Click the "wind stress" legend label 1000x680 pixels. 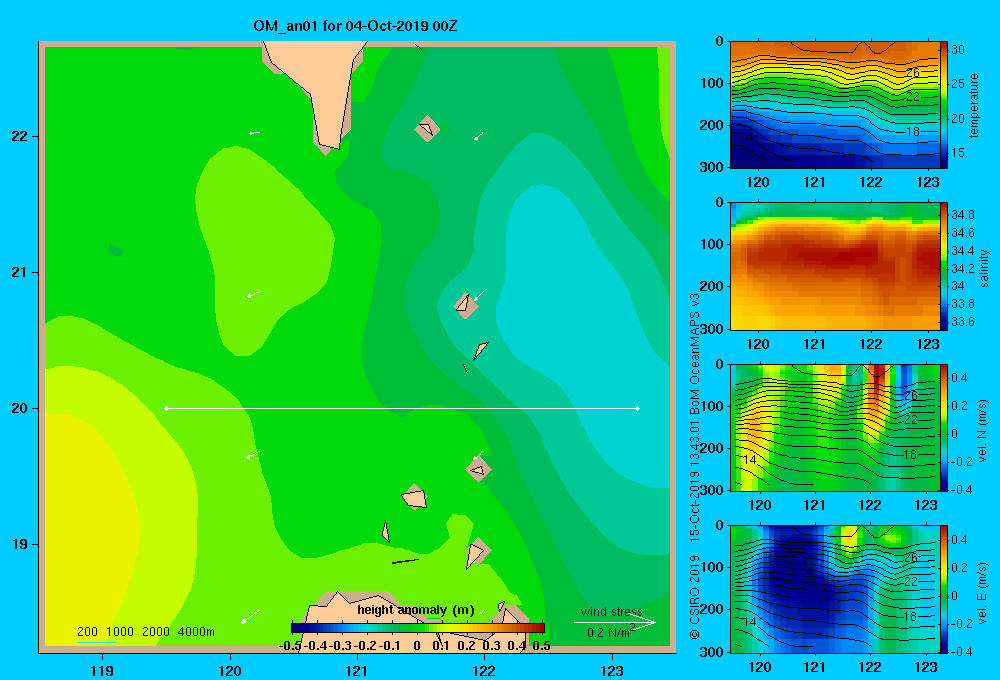[x=612, y=611]
